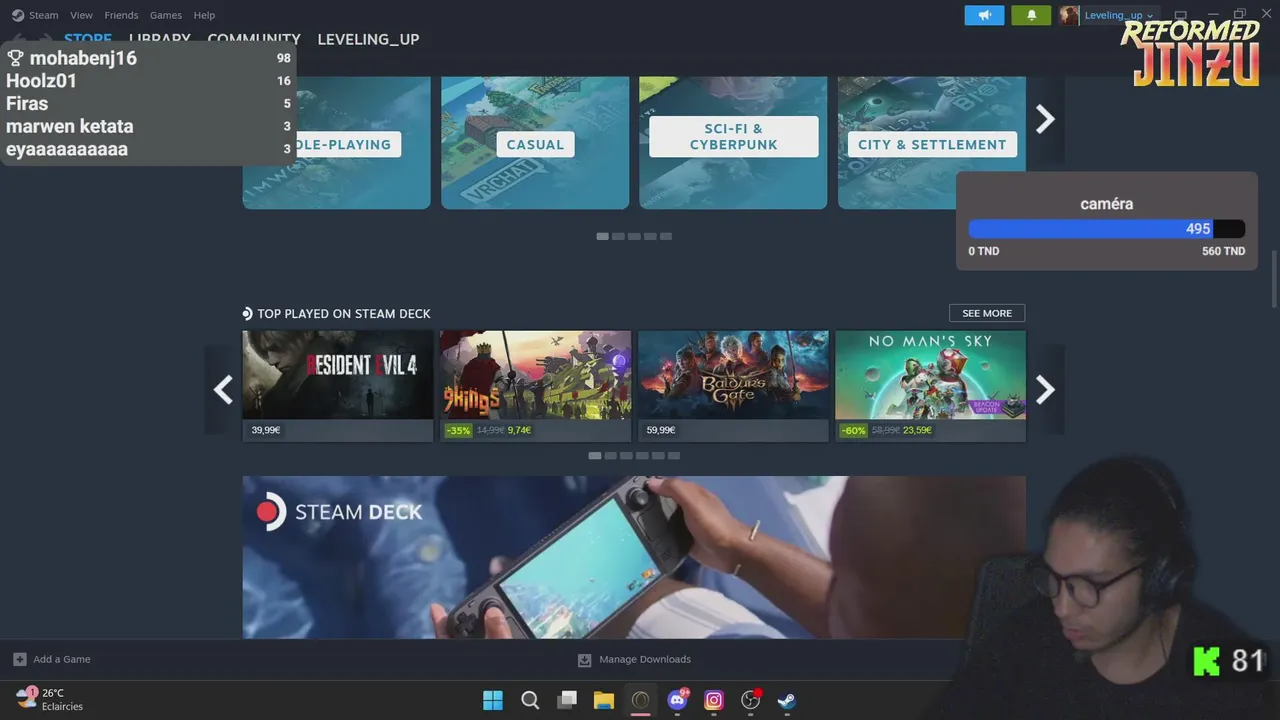1280x720 pixels.
Task: Click the Steam Deck logo icon
Action: click(270, 512)
